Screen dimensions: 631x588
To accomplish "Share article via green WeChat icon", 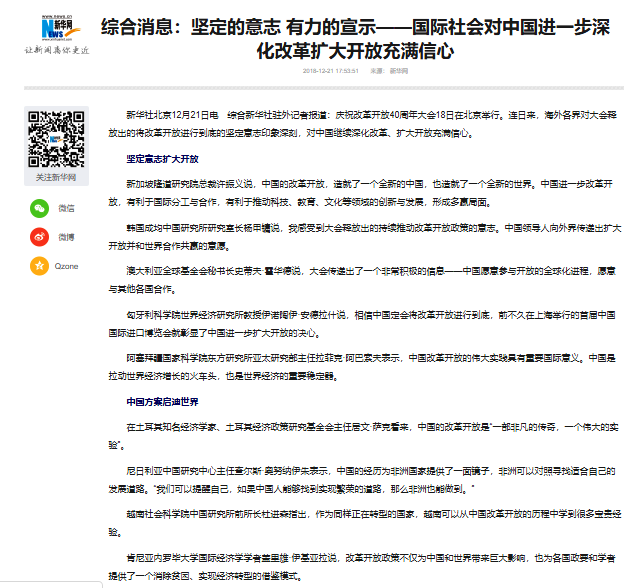I will click(39, 208).
